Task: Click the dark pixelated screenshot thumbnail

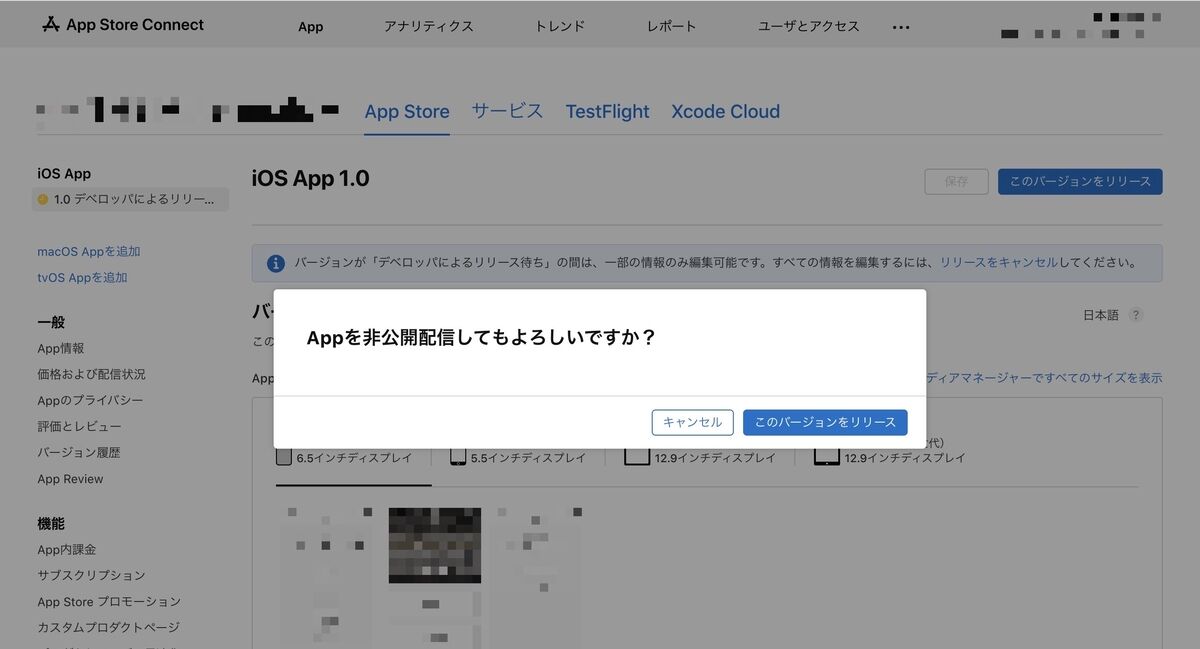Action: pyautogui.click(x=435, y=545)
